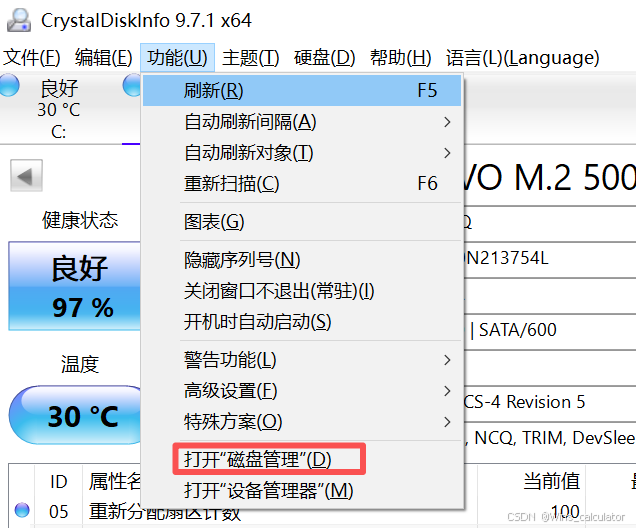Open the 帮助(H) menu
The image size is (636, 528).
tap(400, 57)
